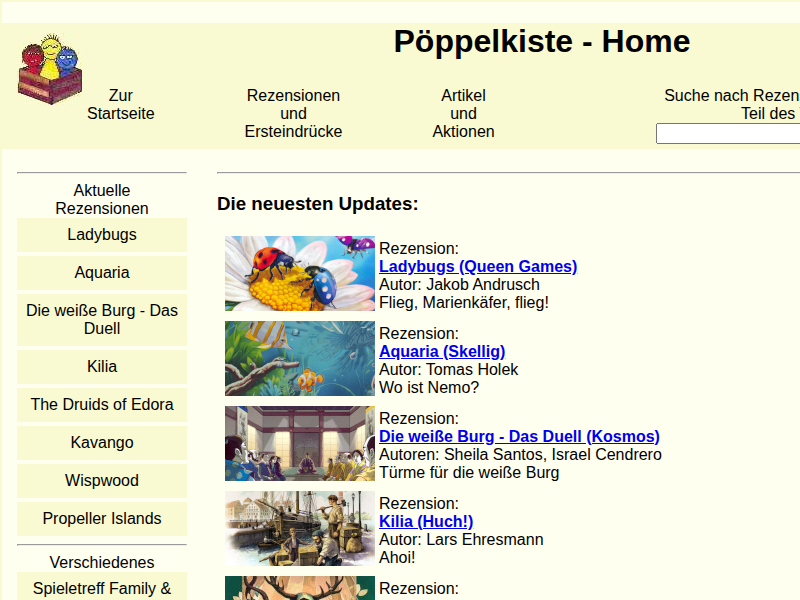This screenshot has width=800, height=600.
Task: Click the Kilia harbor thumbnail image
Action: [x=300, y=529]
